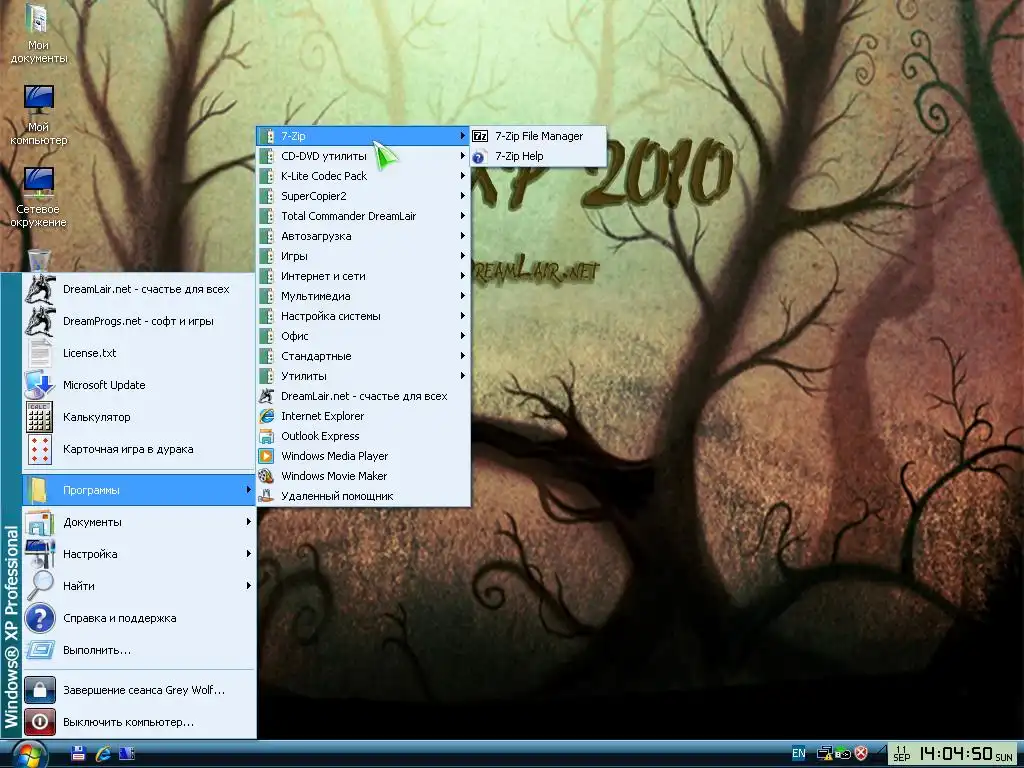
Task: Open Удаленный помощник
Action: pyautogui.click(x=363, y=496)
